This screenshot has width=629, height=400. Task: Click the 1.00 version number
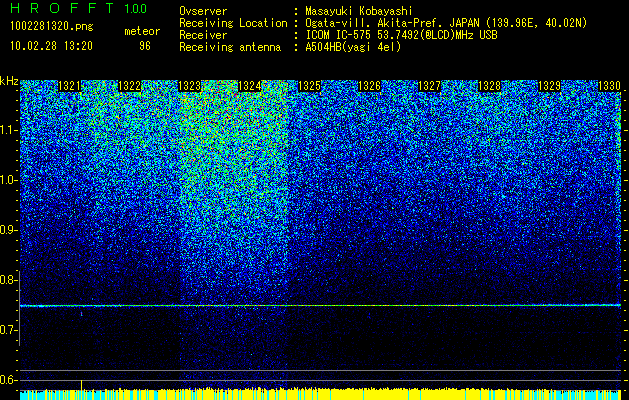[135, 8]
